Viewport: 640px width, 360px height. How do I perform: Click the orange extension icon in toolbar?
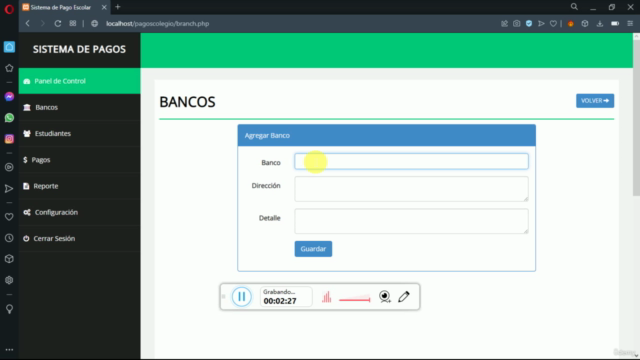(x=571, y=24)
